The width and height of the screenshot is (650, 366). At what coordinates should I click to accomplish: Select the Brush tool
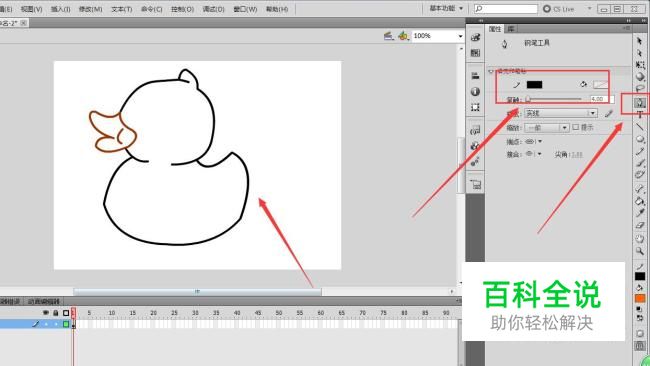tap(640, 163)
